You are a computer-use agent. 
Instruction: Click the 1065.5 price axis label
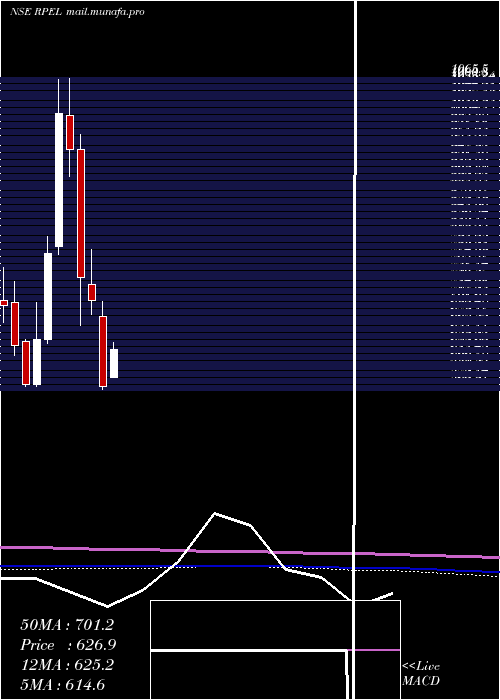473,71
